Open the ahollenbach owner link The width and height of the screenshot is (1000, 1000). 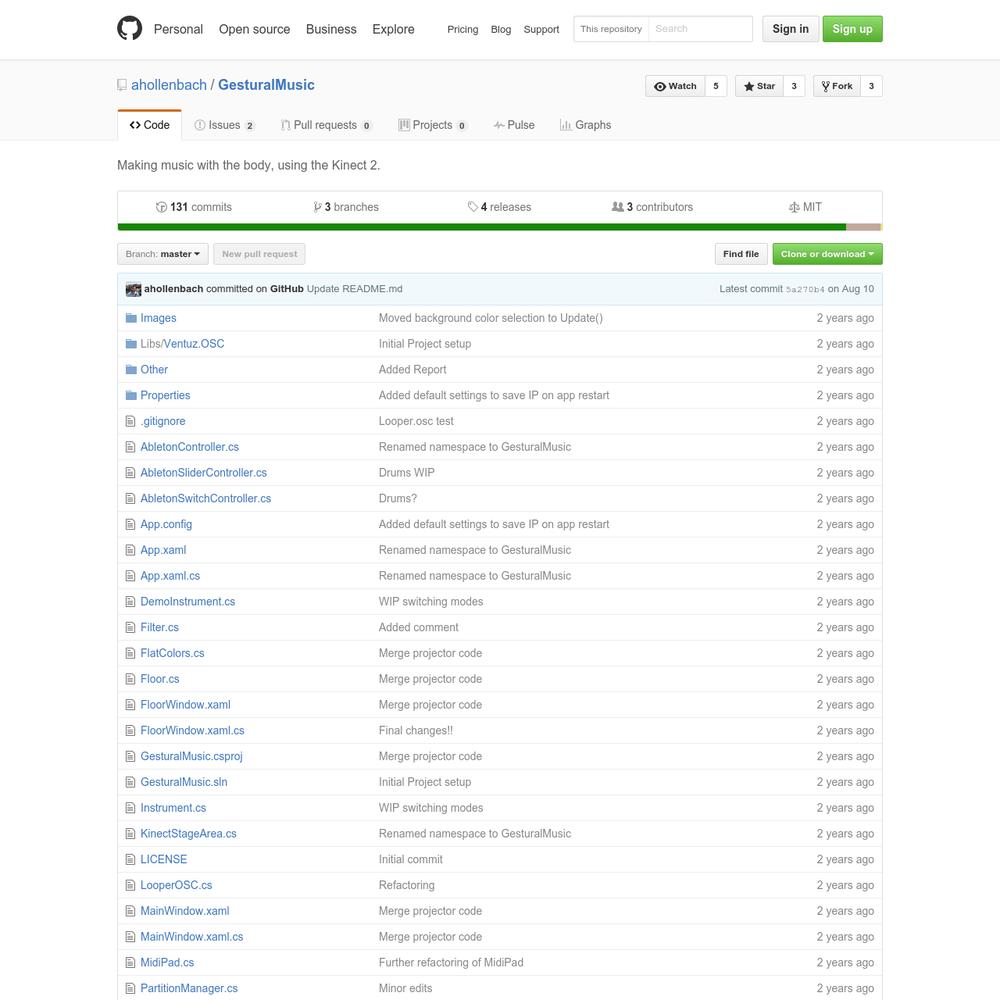[x=169, y=85]
